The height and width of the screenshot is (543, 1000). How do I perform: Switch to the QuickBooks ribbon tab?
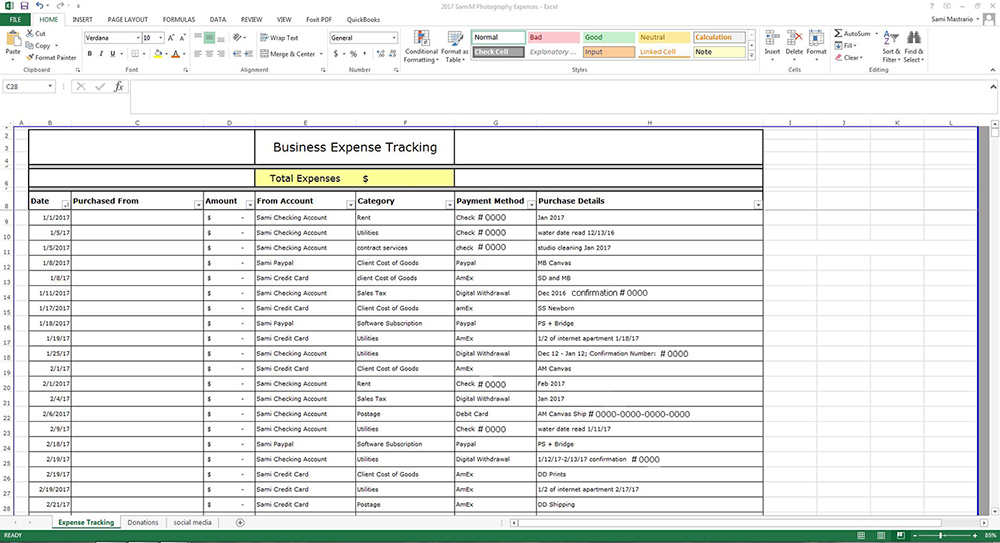click(364, 20)
